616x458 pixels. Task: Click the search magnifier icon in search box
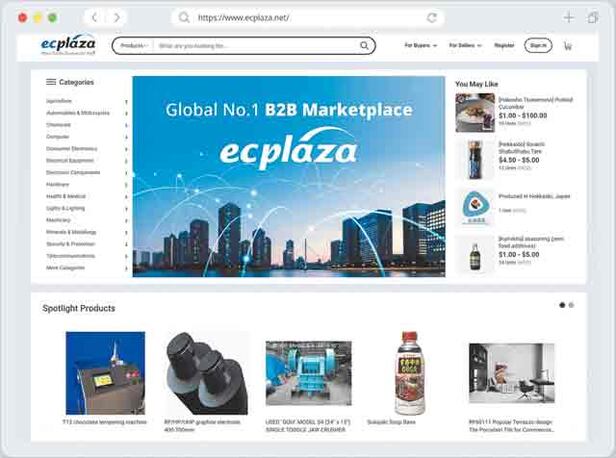pos(364,46)
